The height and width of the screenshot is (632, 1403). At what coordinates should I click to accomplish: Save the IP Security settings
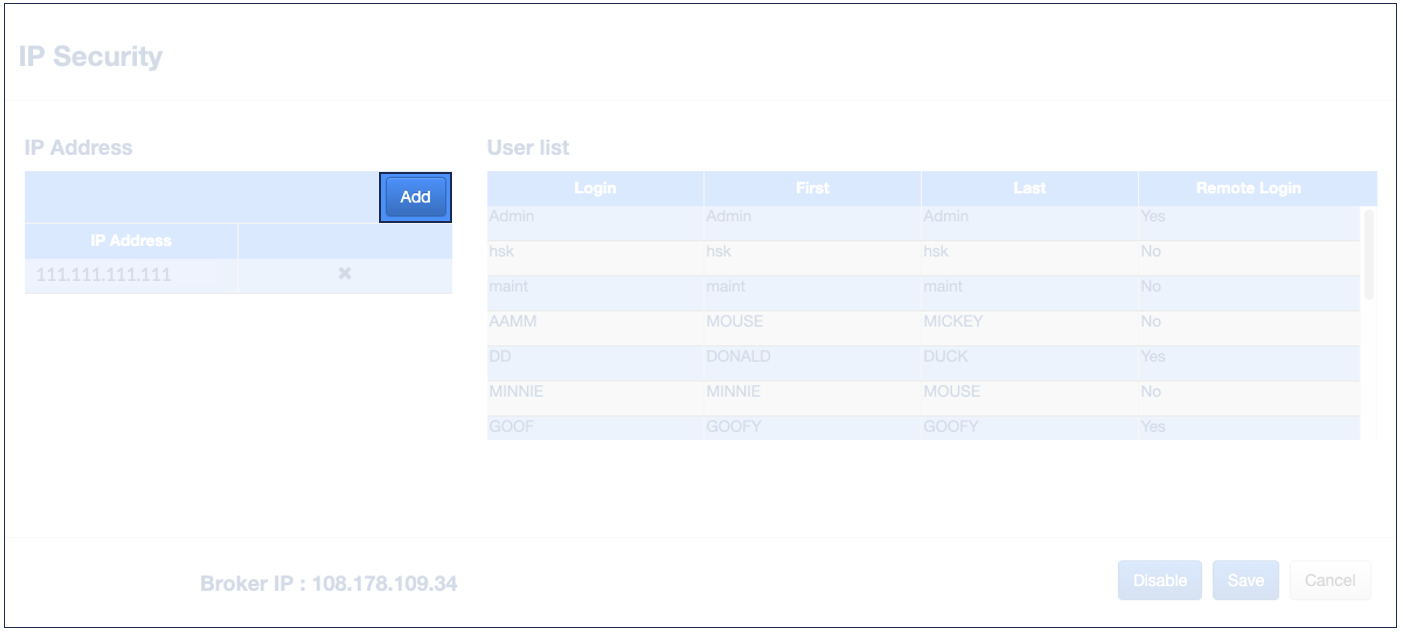[1245, 580]
